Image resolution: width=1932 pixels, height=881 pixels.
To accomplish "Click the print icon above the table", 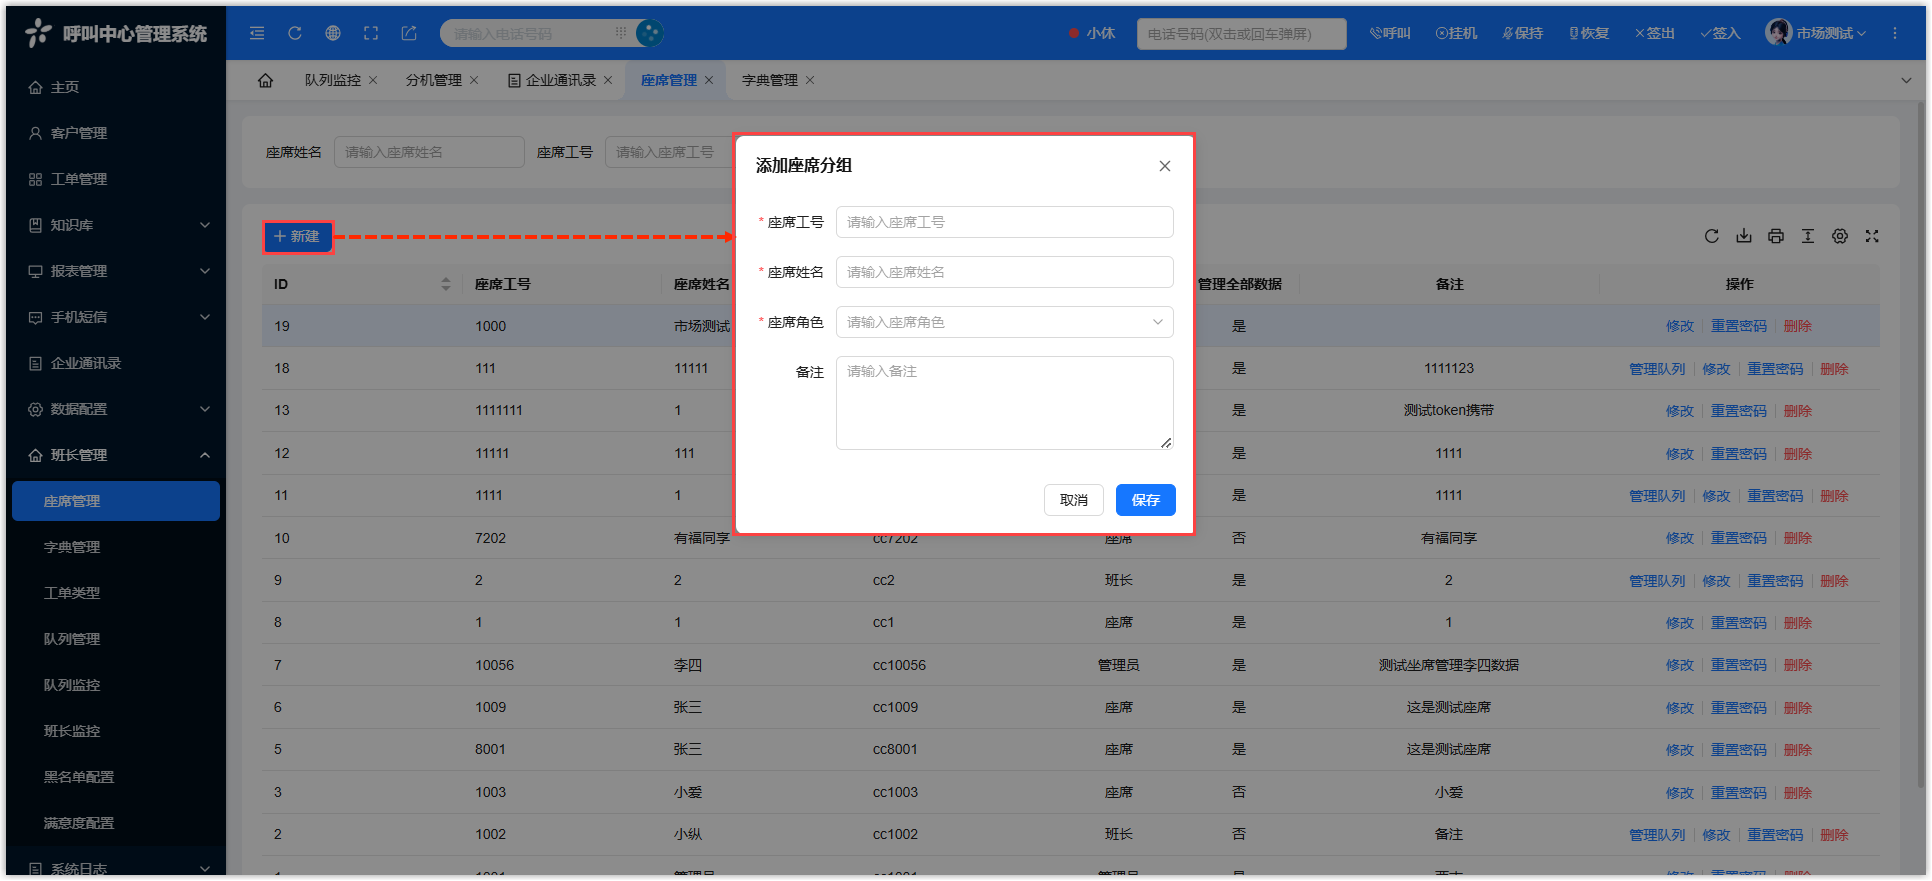I will pos(1776,236).
